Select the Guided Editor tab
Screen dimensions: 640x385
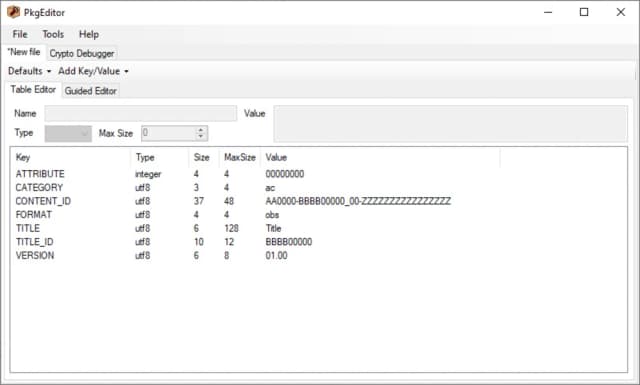[91, 91]
